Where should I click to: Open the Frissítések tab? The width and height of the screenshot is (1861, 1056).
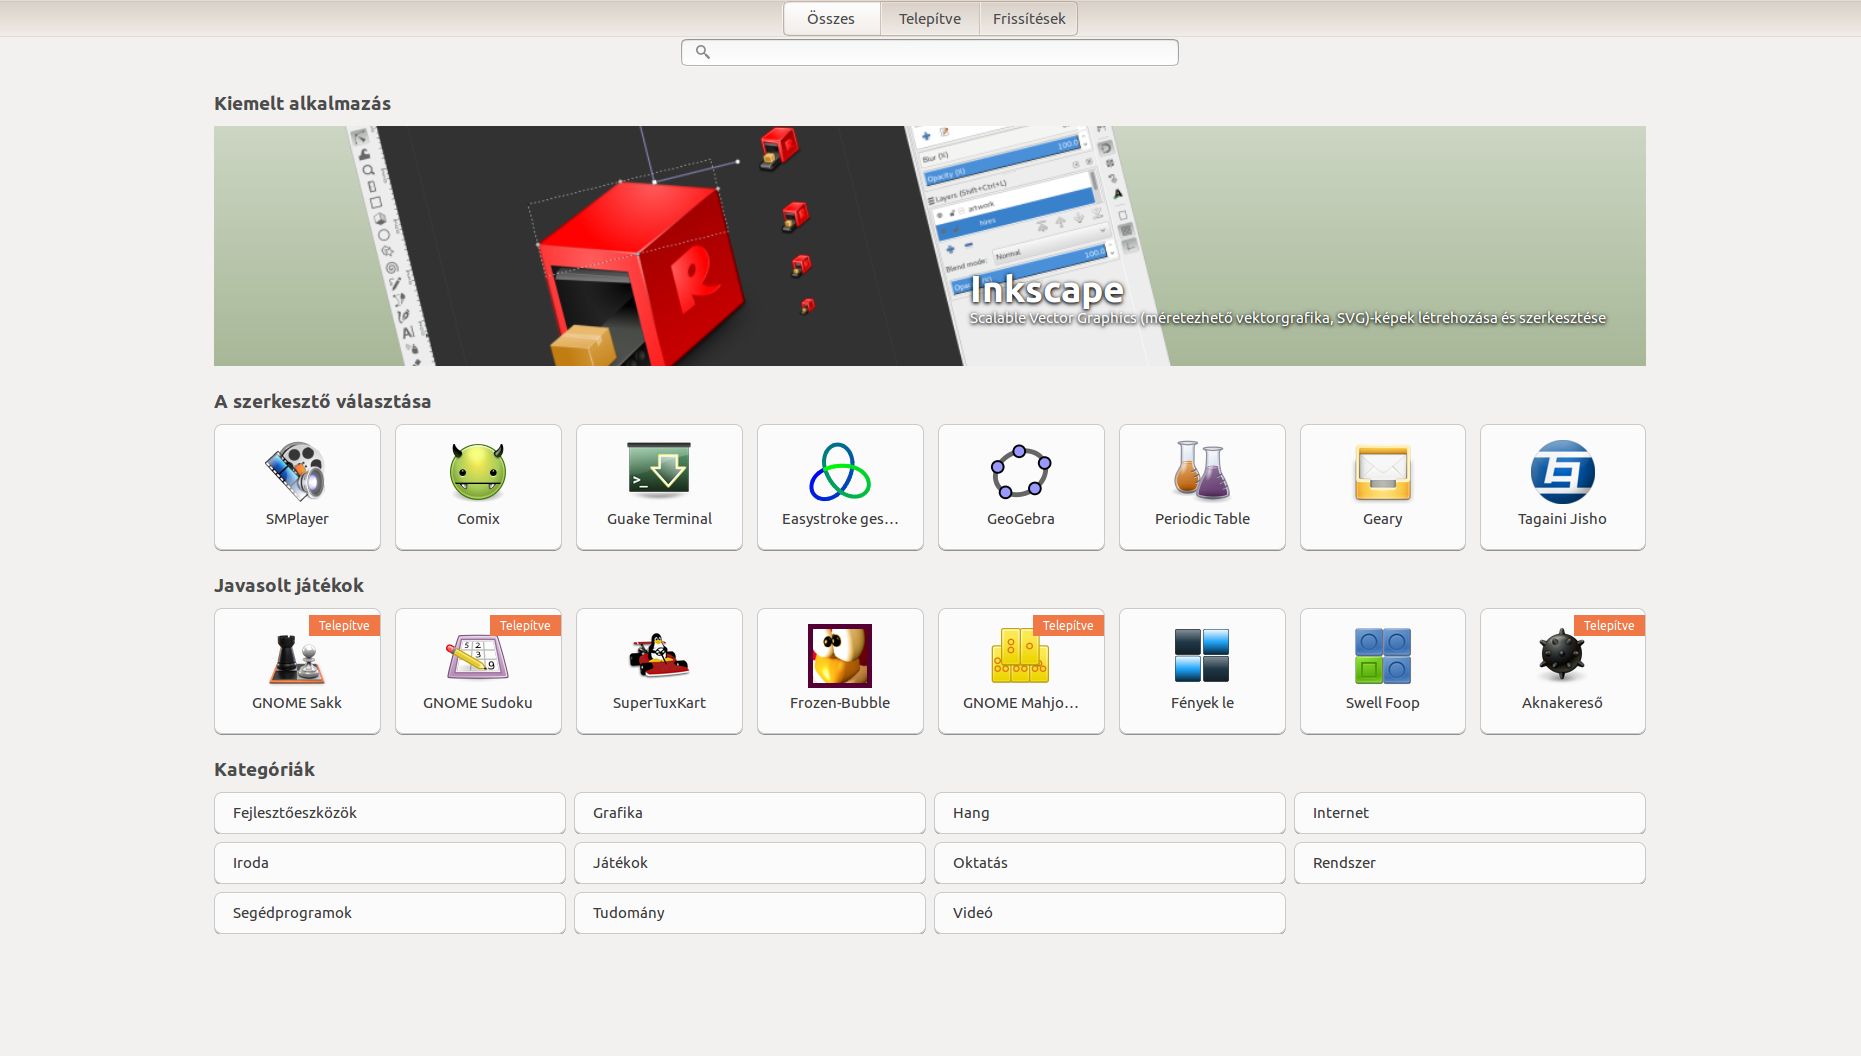tap(1029, 19)
